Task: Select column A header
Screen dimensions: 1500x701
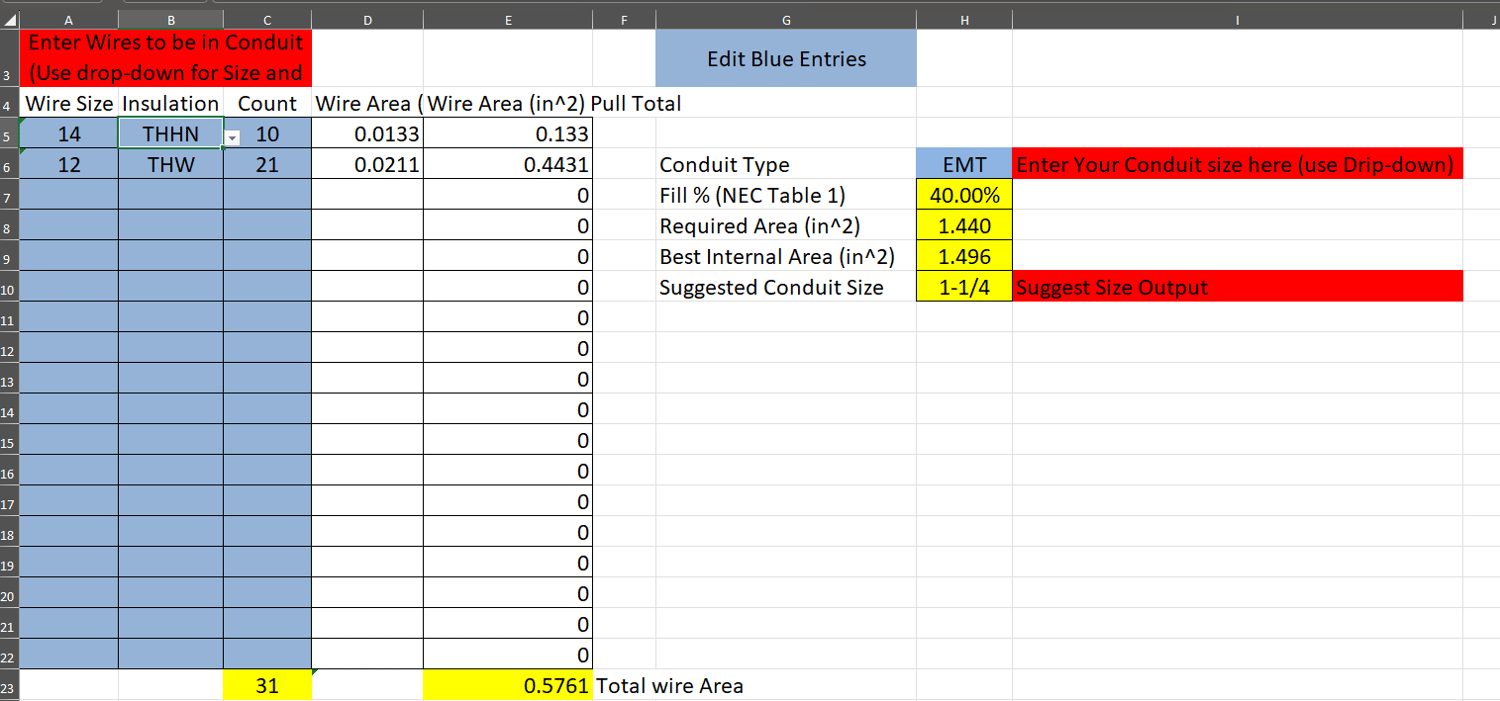Action: 69,19
